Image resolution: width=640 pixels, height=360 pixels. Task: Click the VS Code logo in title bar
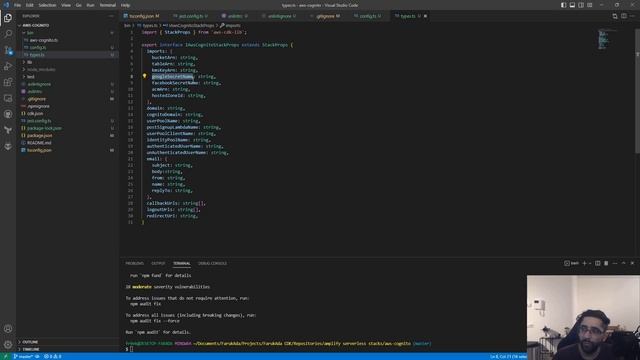(6, 5)
